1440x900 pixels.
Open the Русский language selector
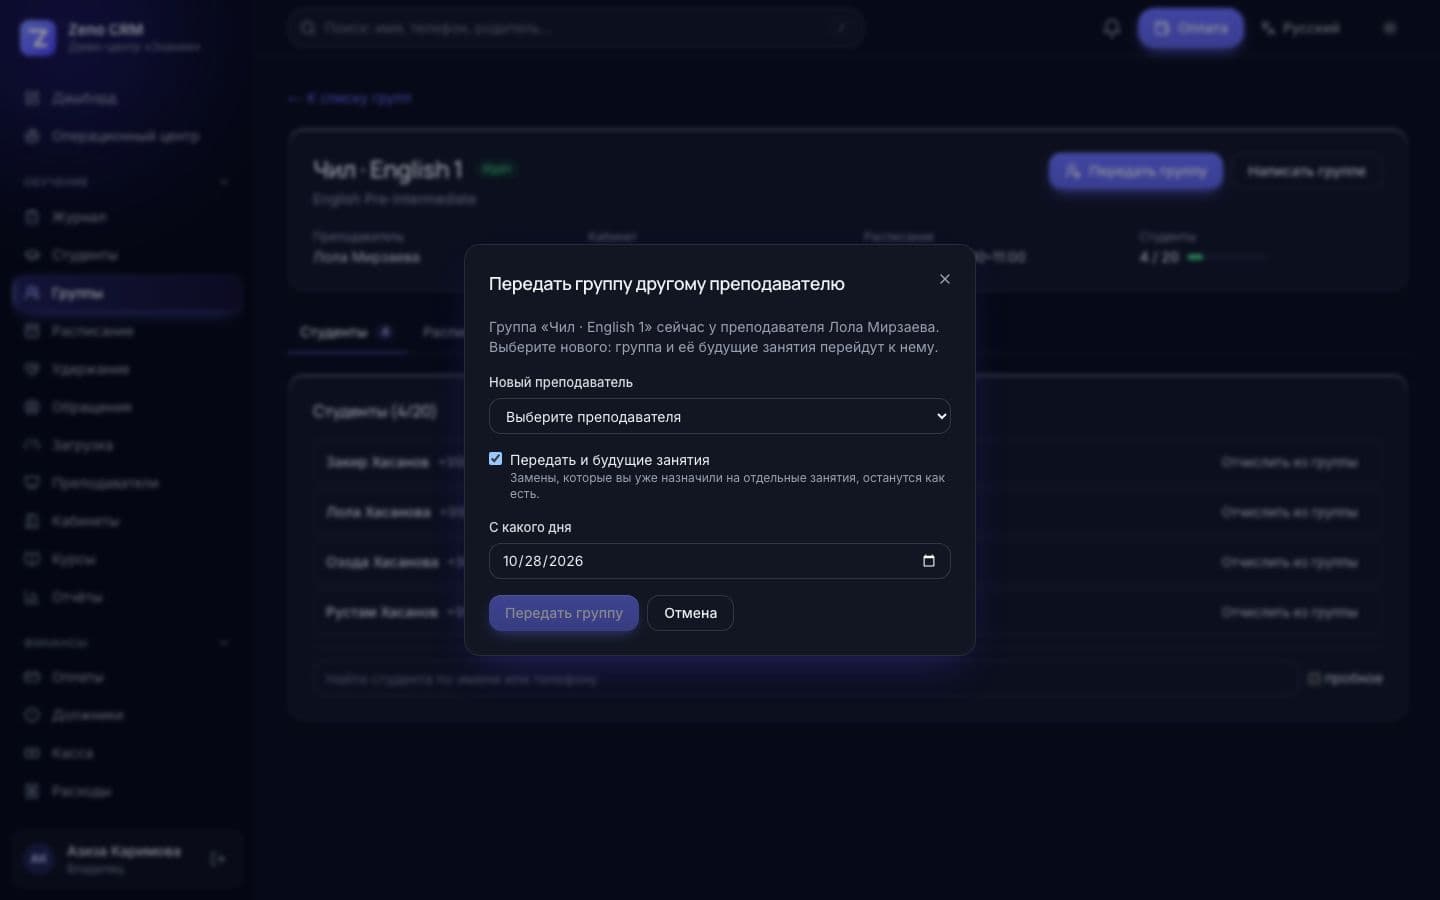[1301, 28]
